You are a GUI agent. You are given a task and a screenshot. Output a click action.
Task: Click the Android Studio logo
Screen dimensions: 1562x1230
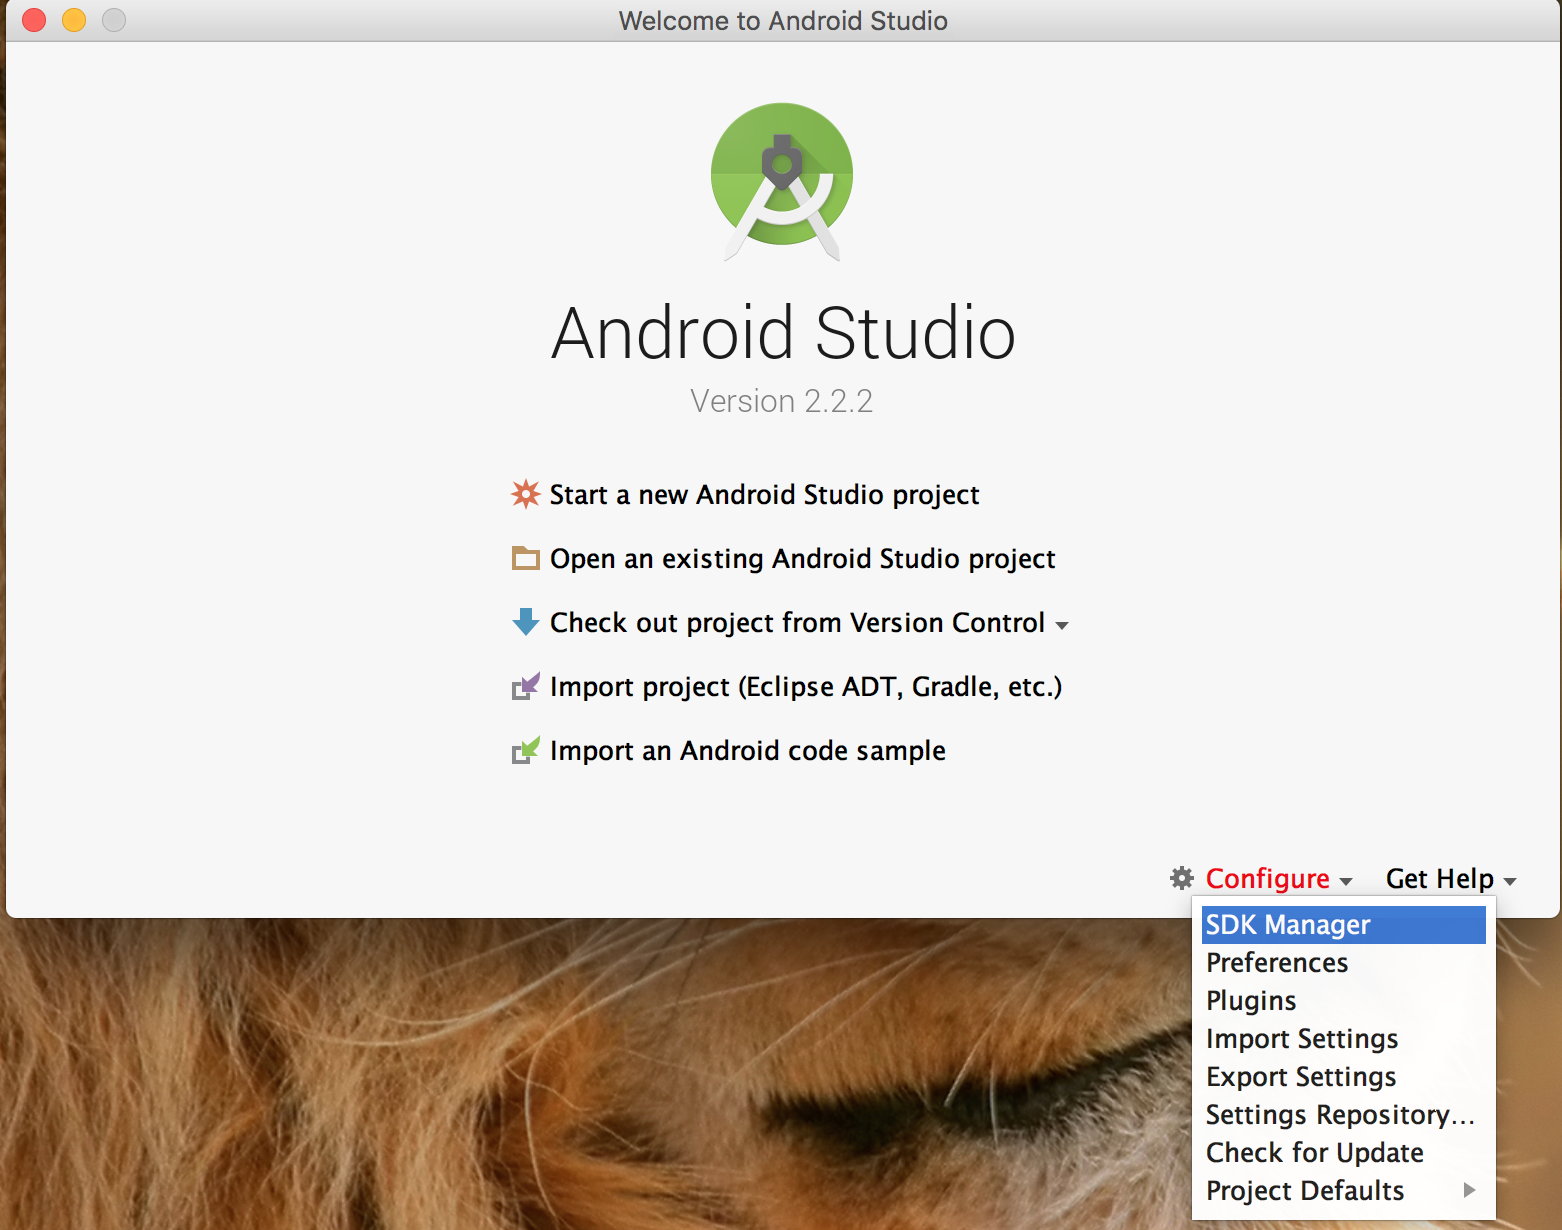click(x=782, y=180)
